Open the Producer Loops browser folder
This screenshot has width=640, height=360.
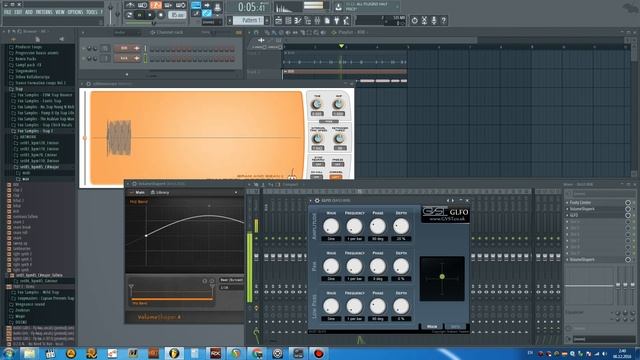click(29, 47)
